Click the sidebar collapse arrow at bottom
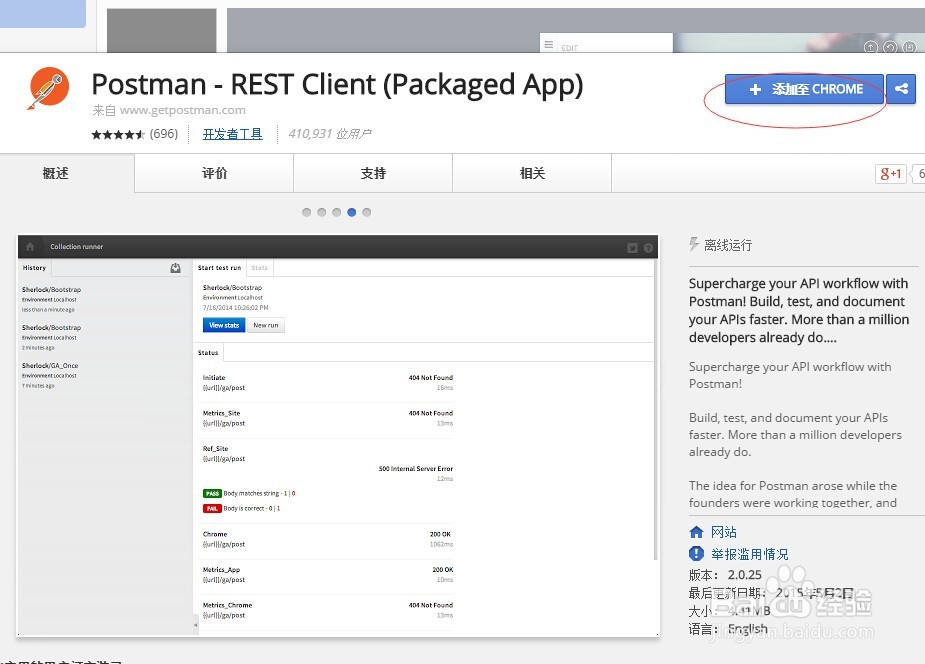Image resolution: width=925 pixels, height=664 pixels. point(196,624)
